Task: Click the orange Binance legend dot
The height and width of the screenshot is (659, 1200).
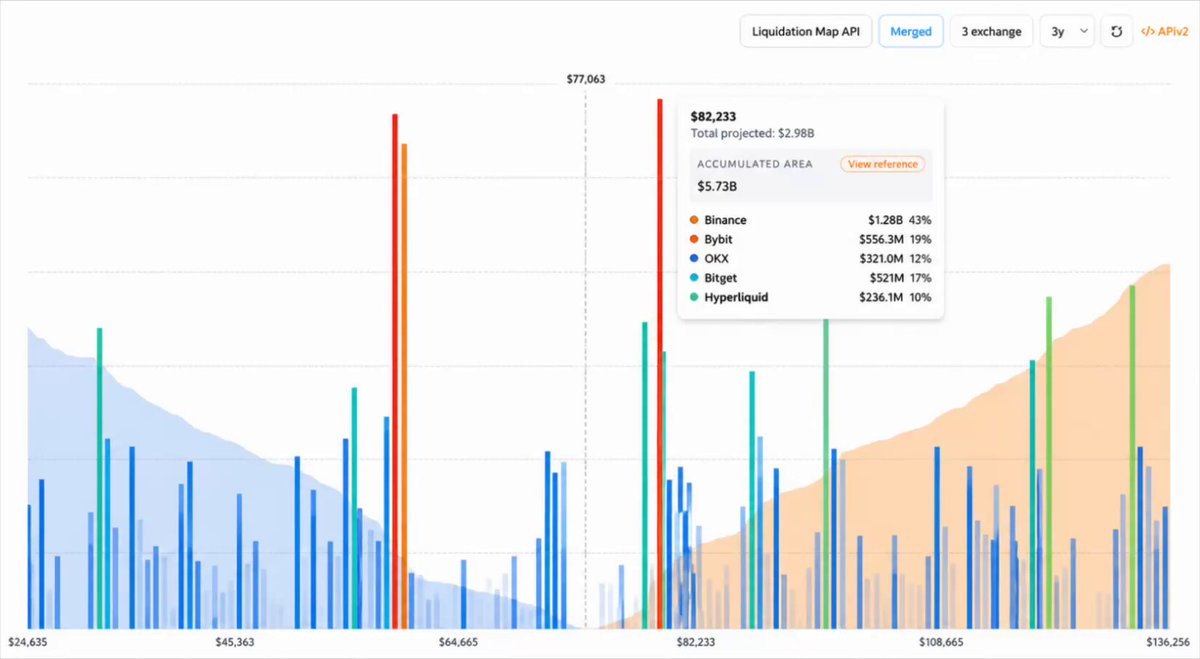Action: [x=694, y=220]
